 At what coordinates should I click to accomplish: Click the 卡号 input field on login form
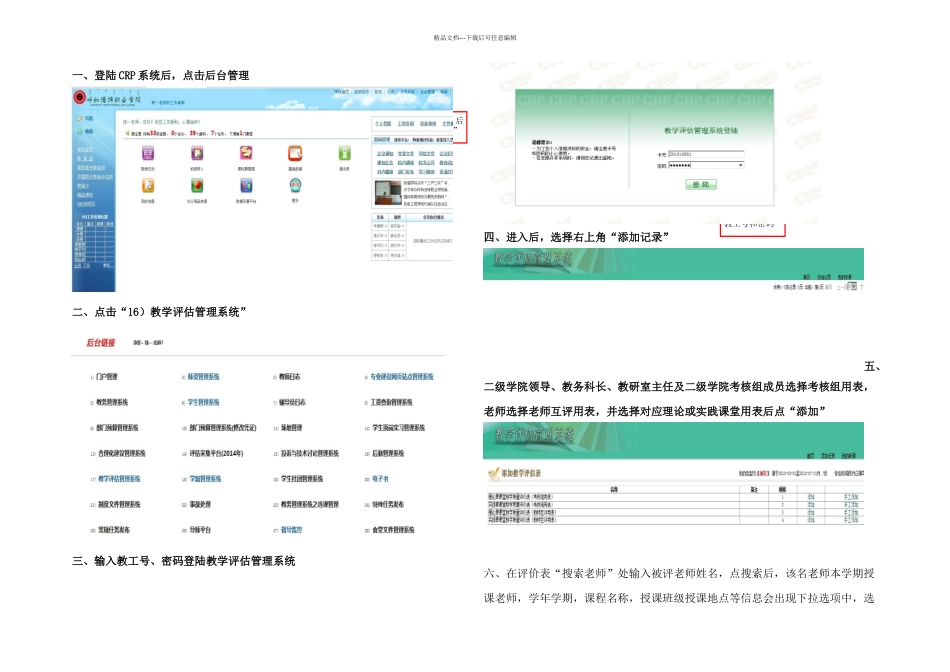click(x=706, y=155)
